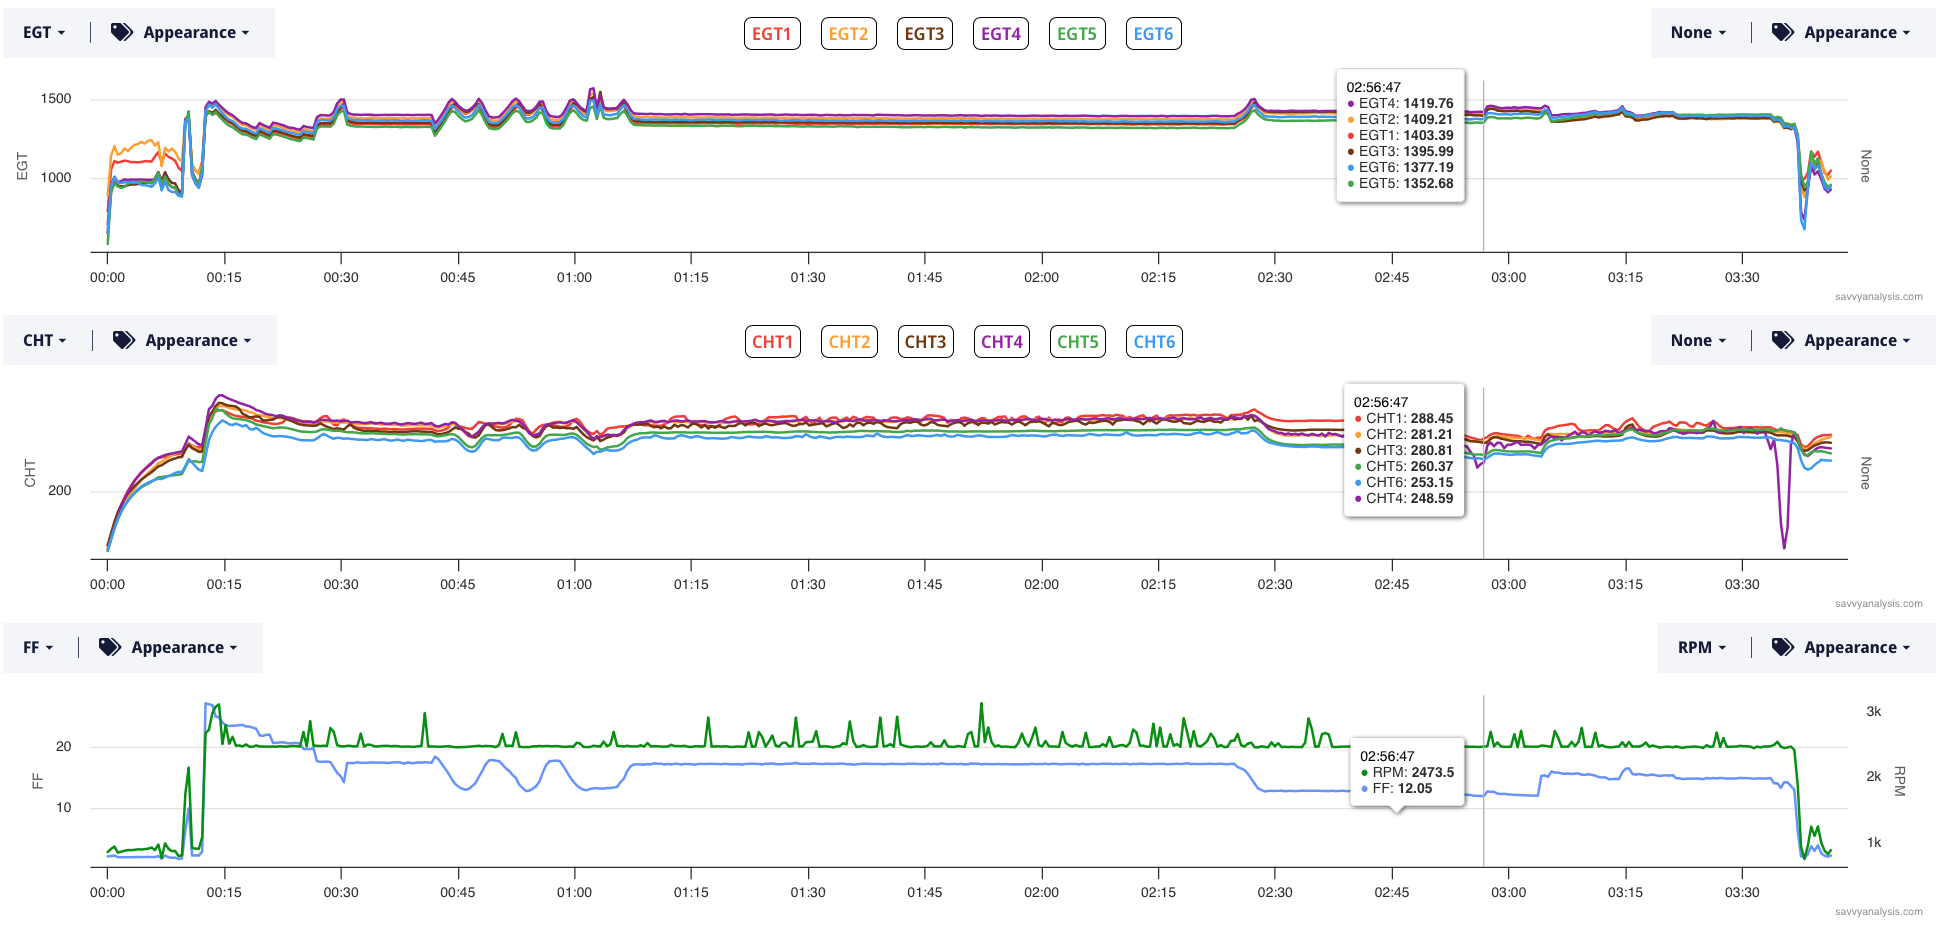
Task: Toggle the EGT6 series visibility
Action: 1153,34
